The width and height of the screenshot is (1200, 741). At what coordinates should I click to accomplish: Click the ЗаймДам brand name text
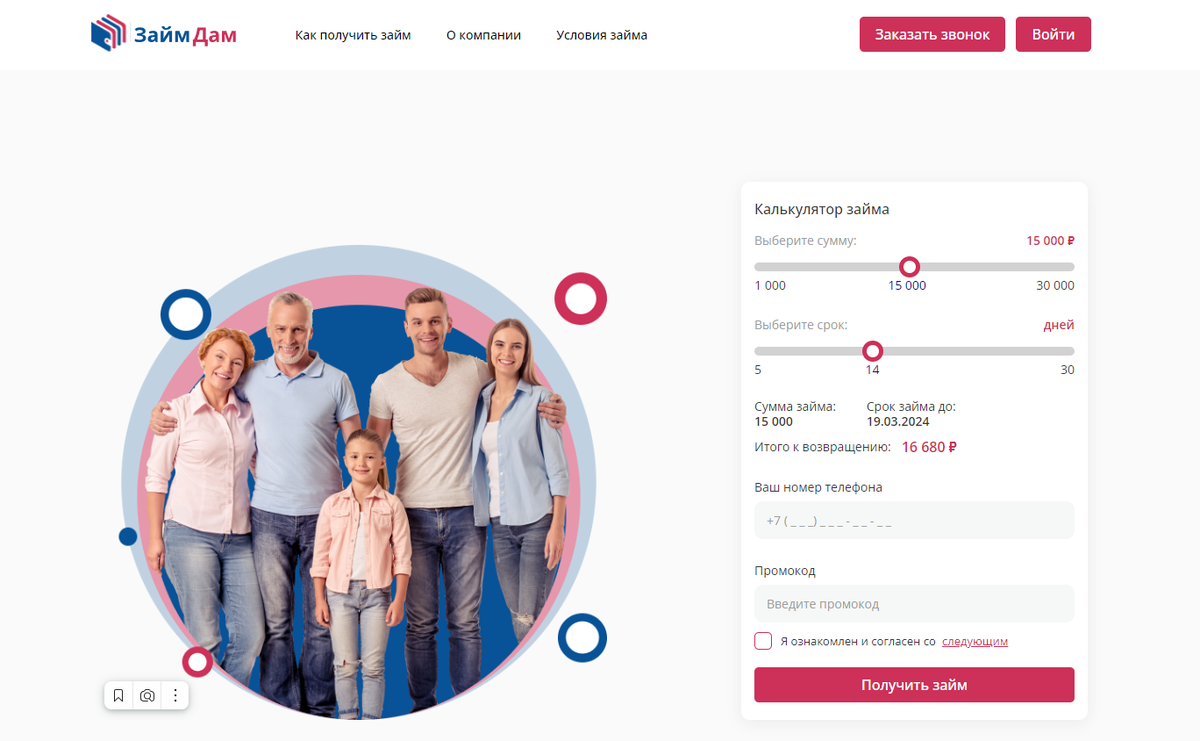[185, 36]
